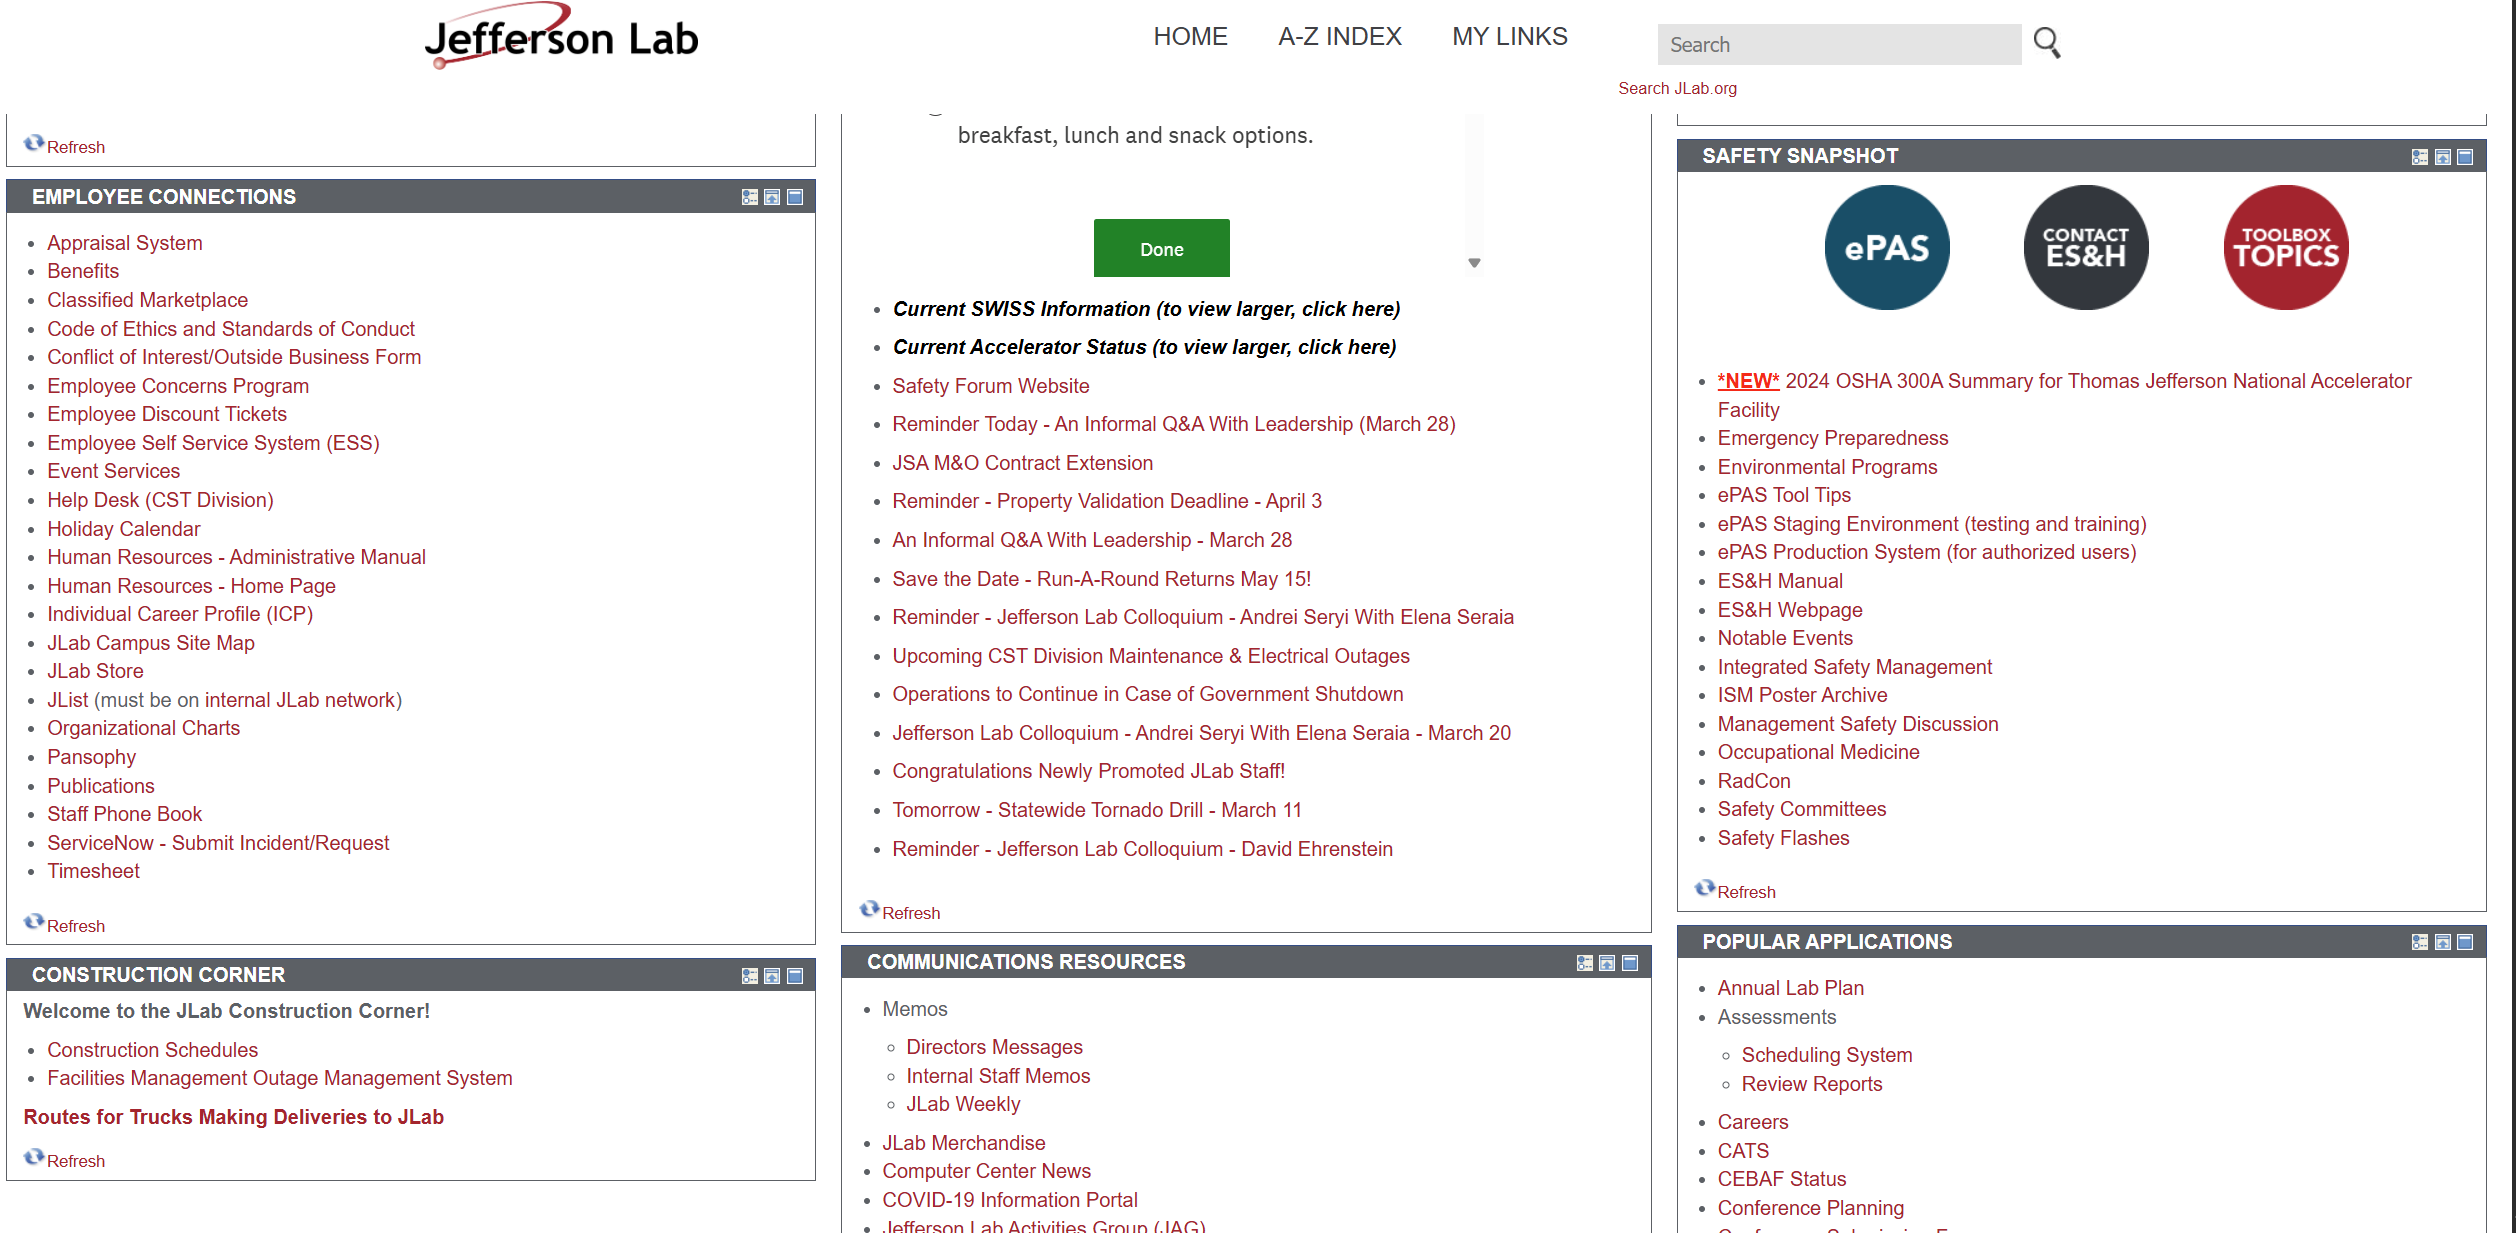Collapse Popular Applications panel with up-arrow icon
2516x1233 pixels.
click(2443, 942)
